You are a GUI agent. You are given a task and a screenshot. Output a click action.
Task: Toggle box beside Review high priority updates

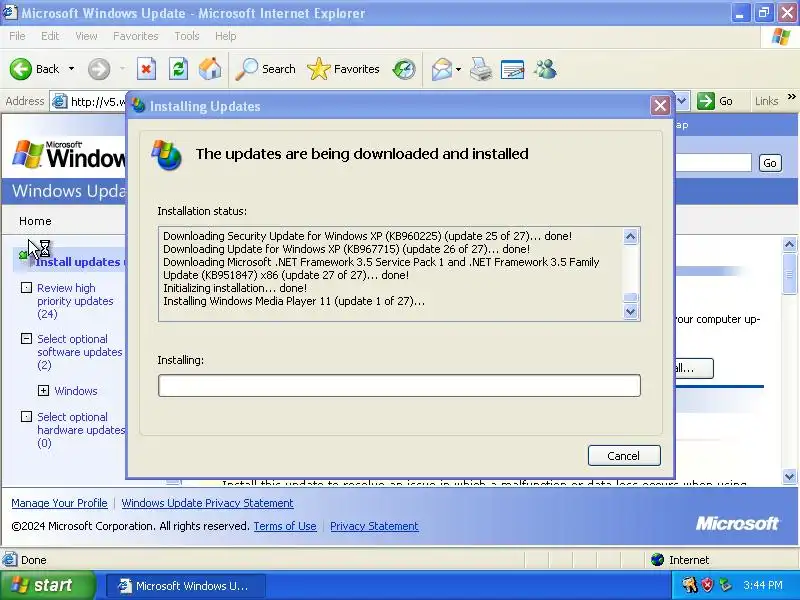[x=26, y=288]
